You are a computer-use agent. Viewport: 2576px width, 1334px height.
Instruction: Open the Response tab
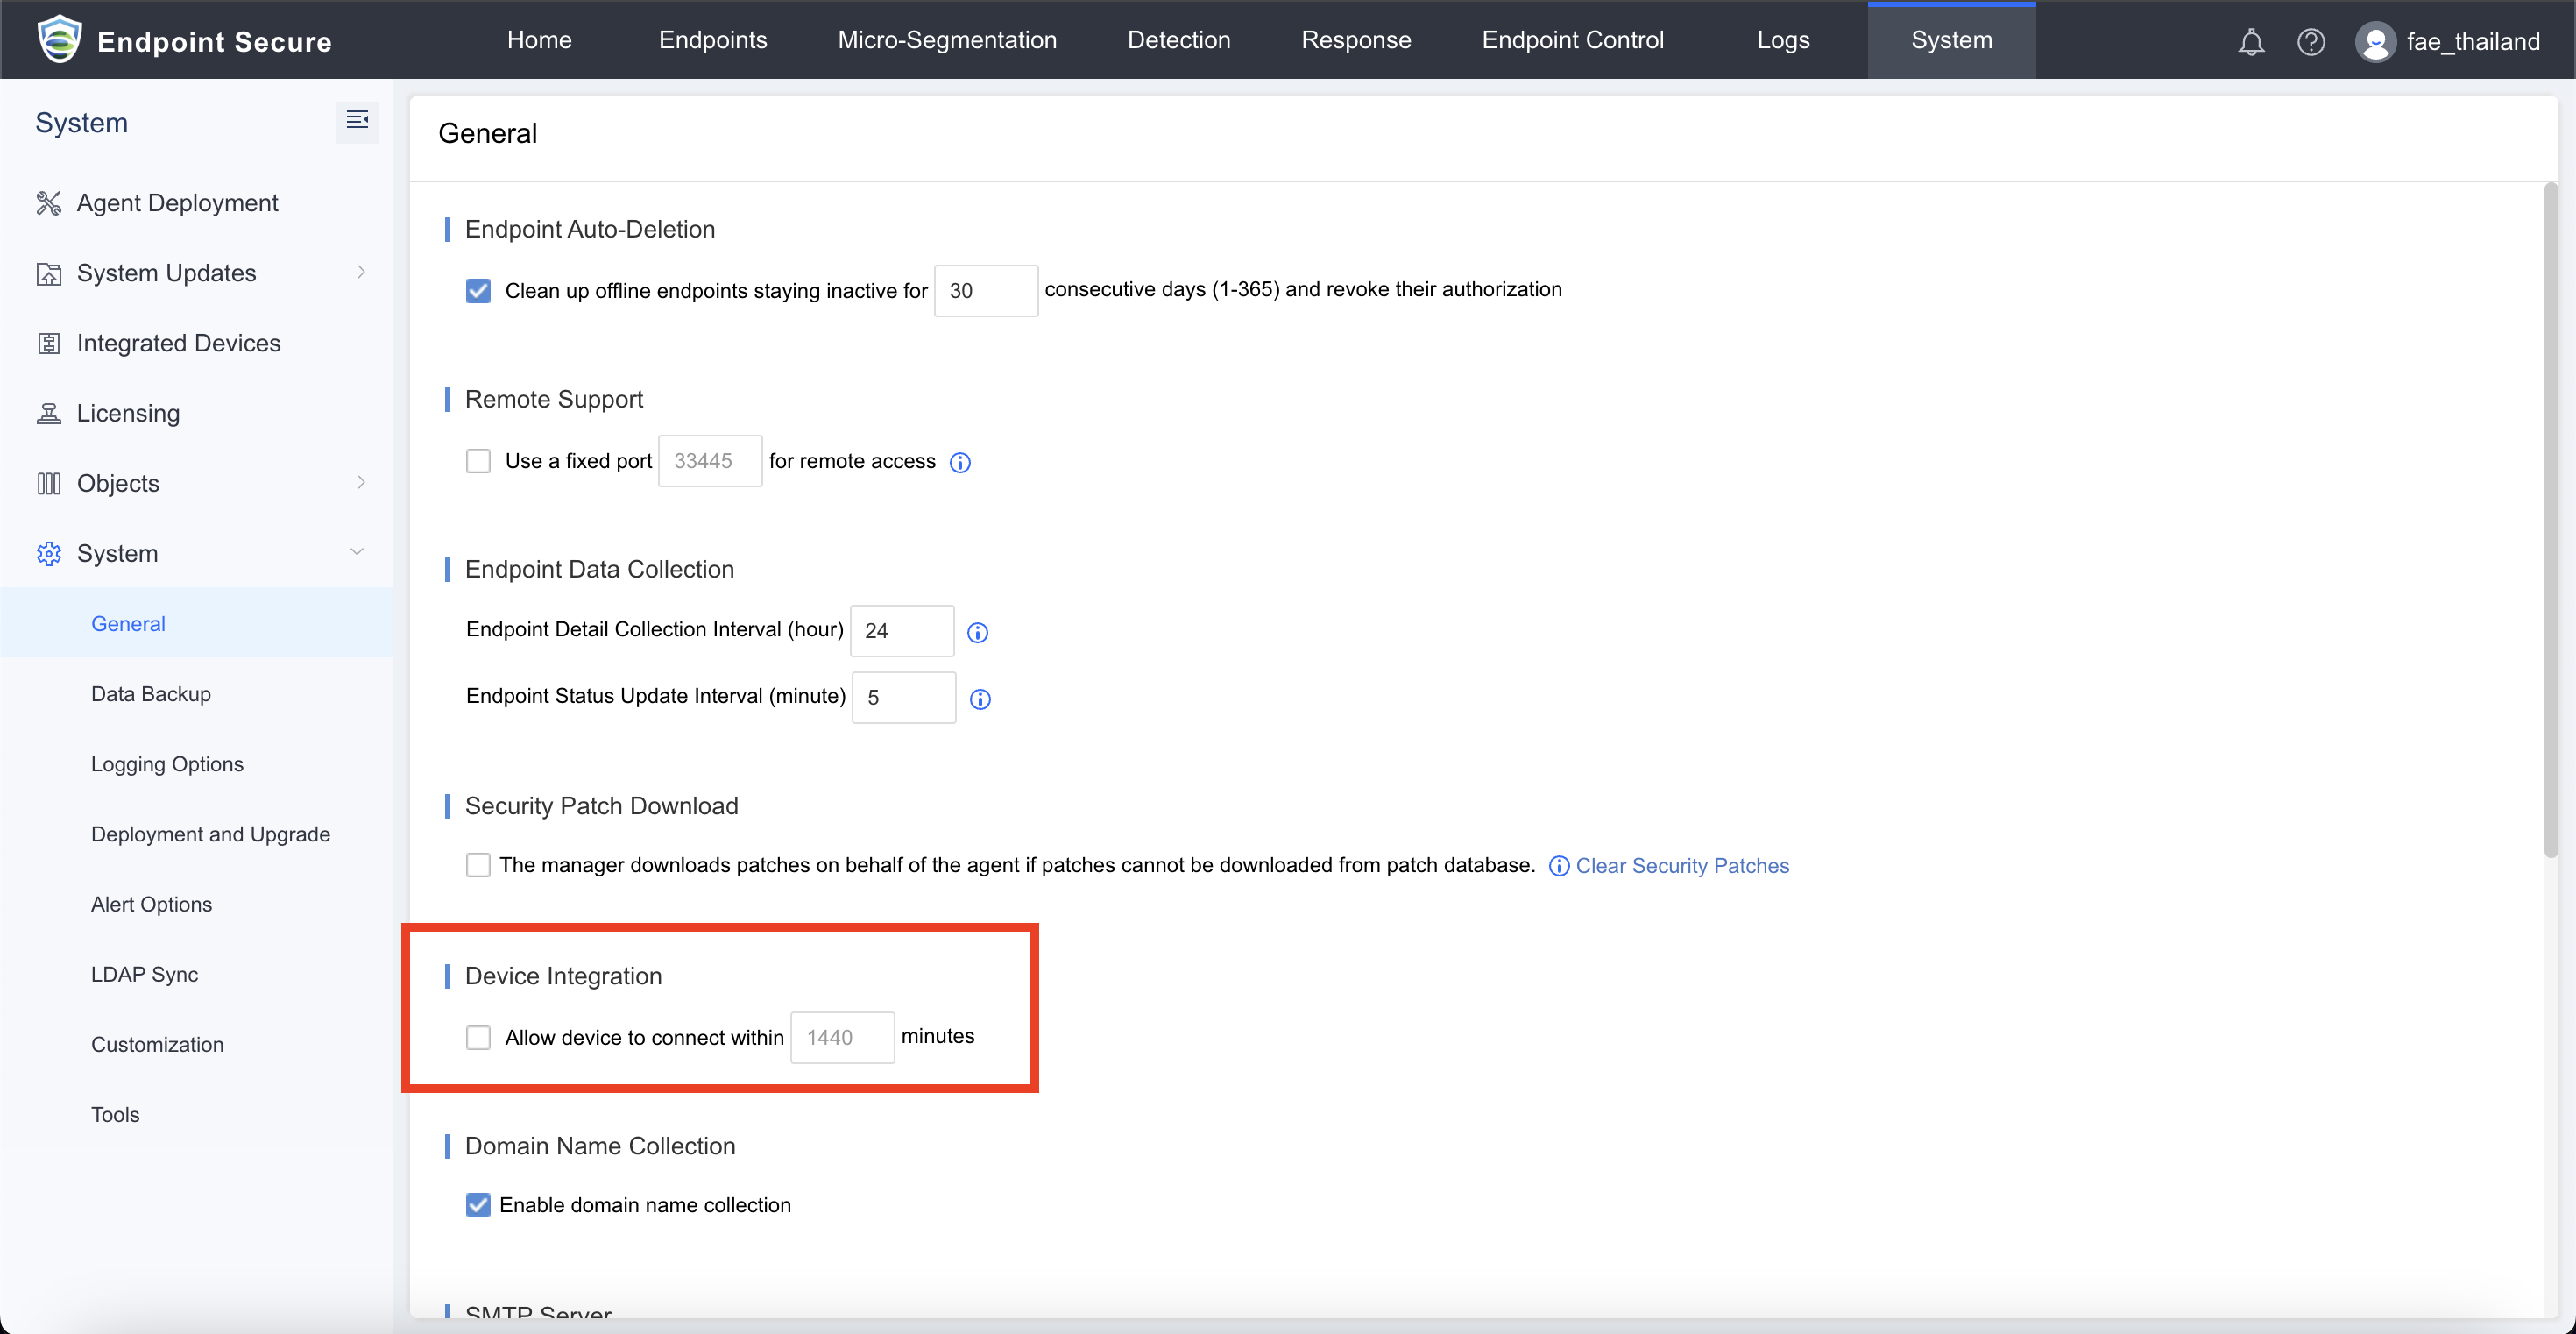1356,40
